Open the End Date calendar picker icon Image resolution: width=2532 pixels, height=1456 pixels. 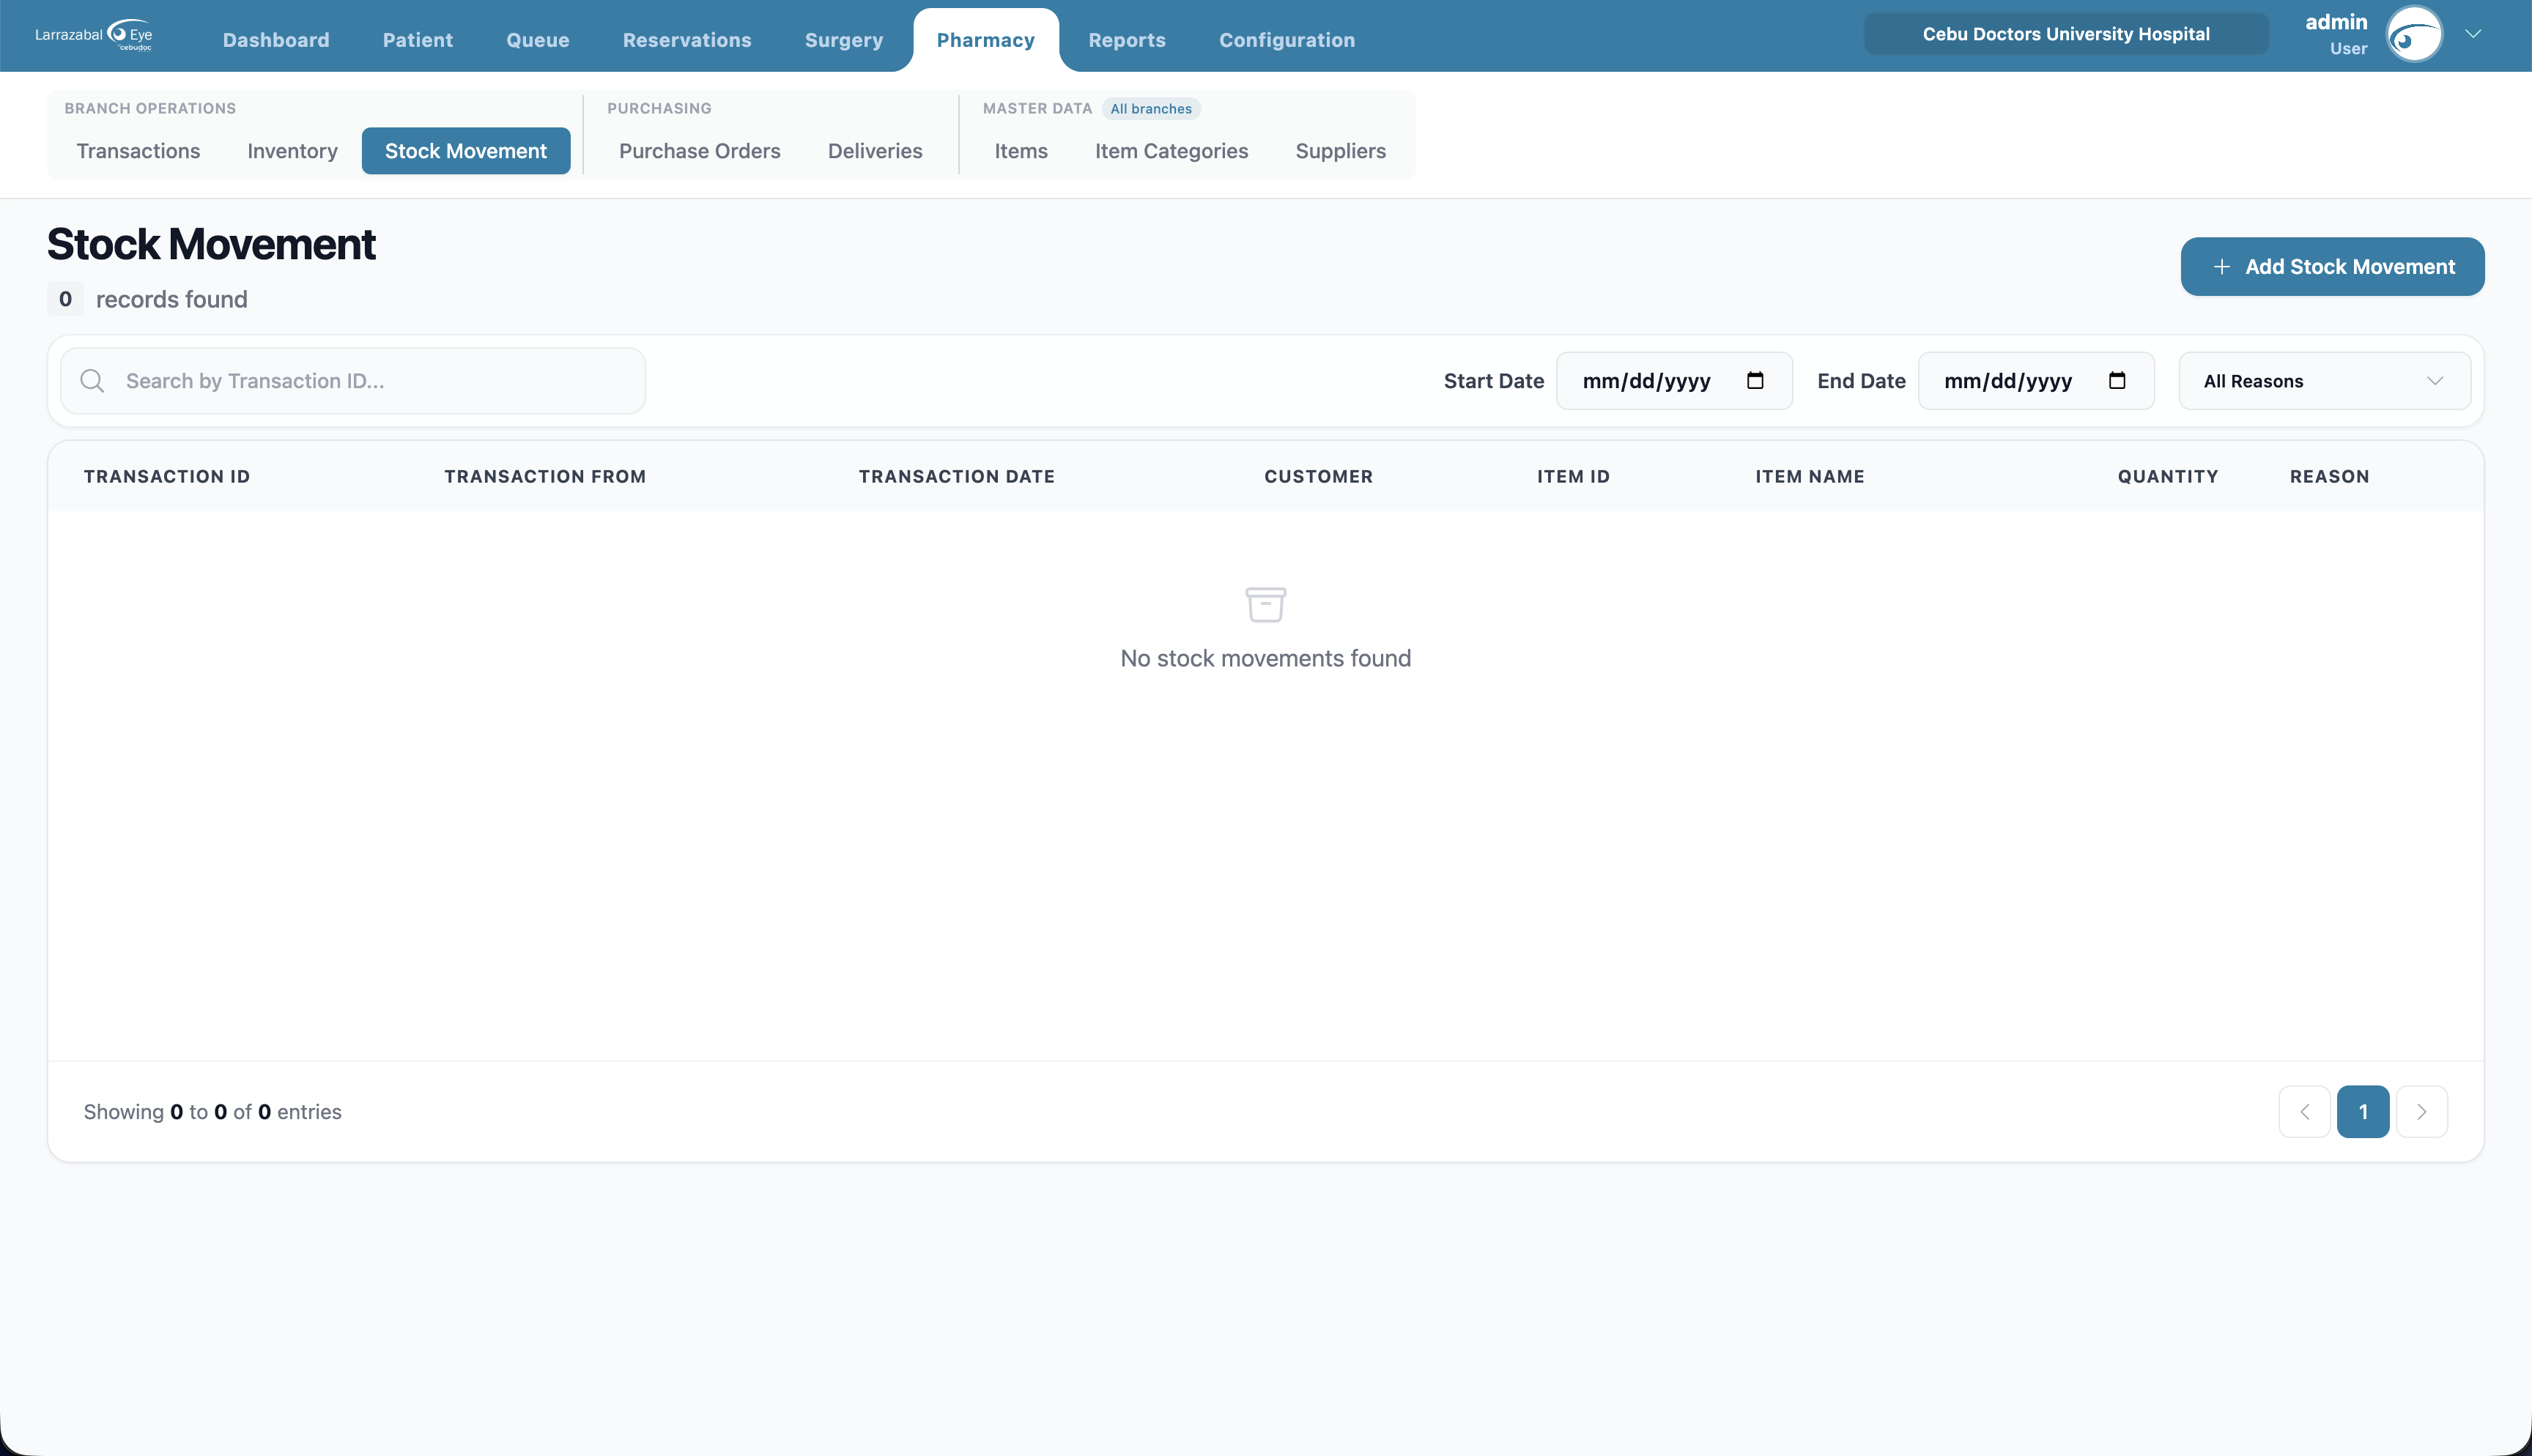[2117, 380]
